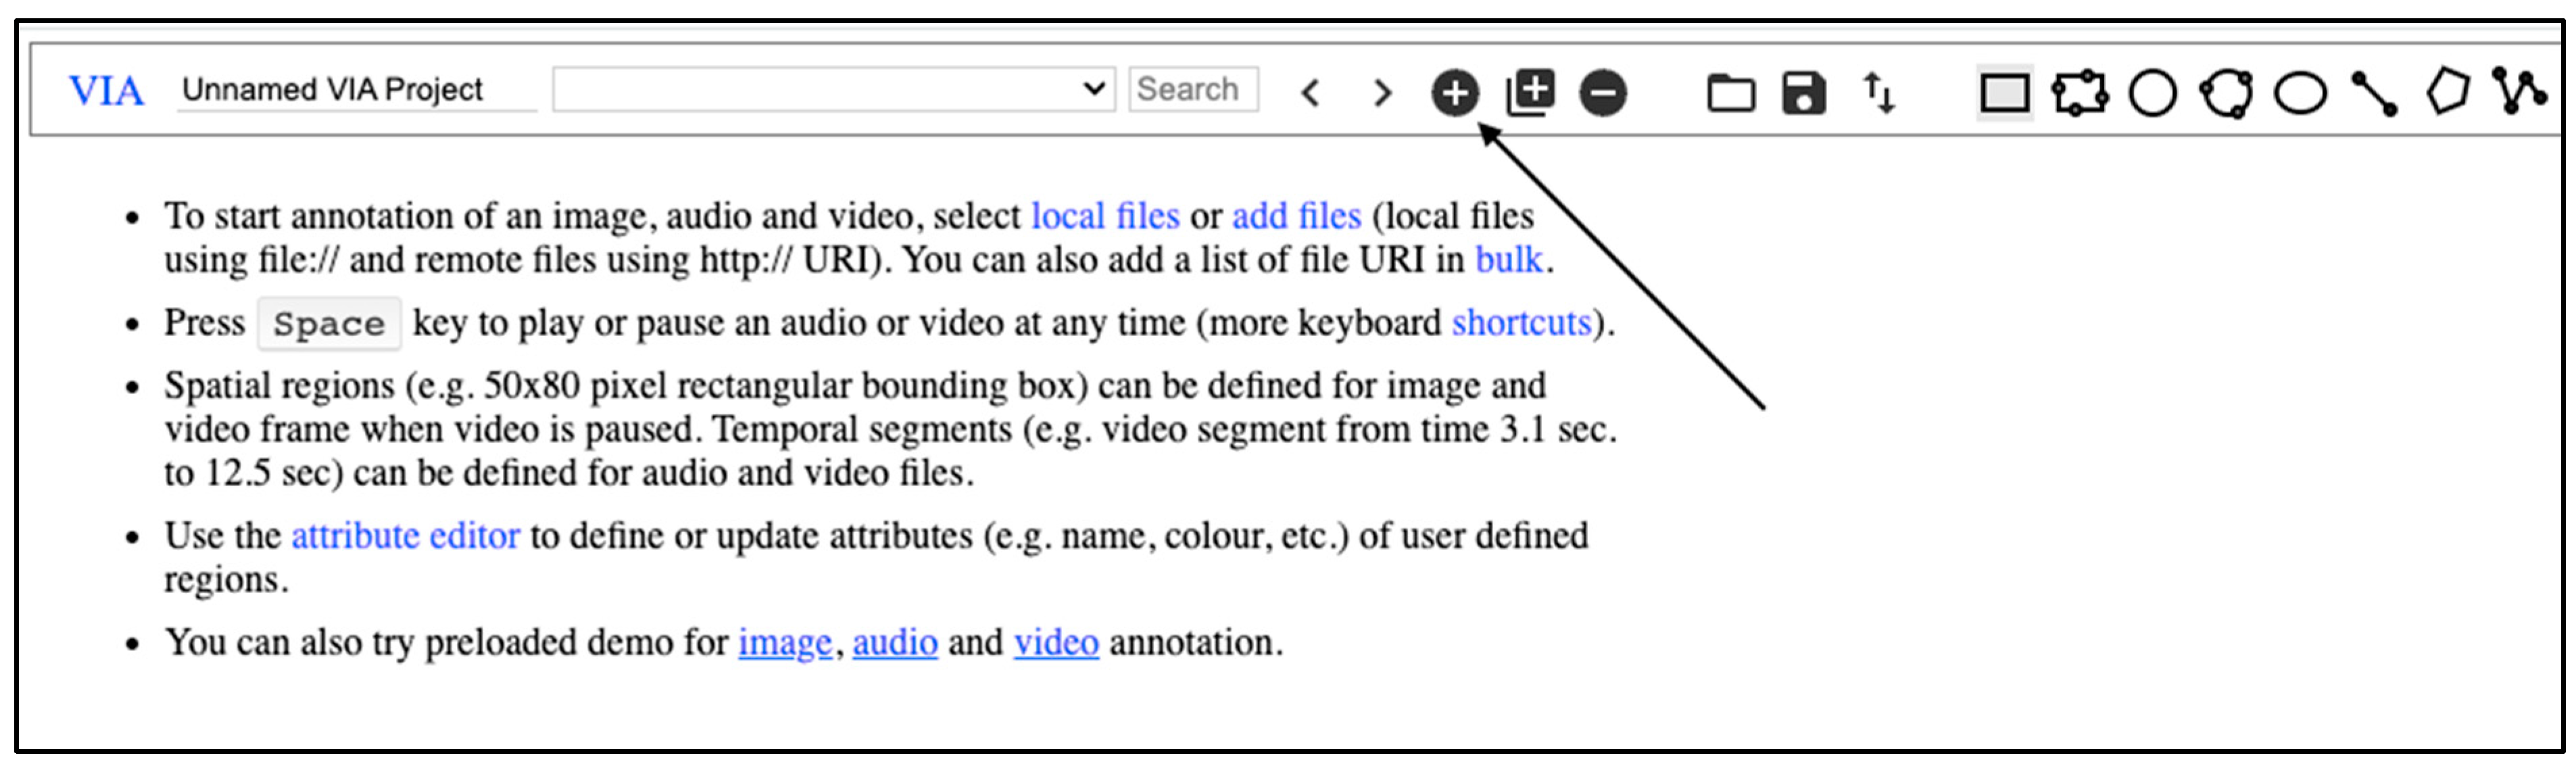
Task: Select the circle region shape tool
Action: point(2152,94)
